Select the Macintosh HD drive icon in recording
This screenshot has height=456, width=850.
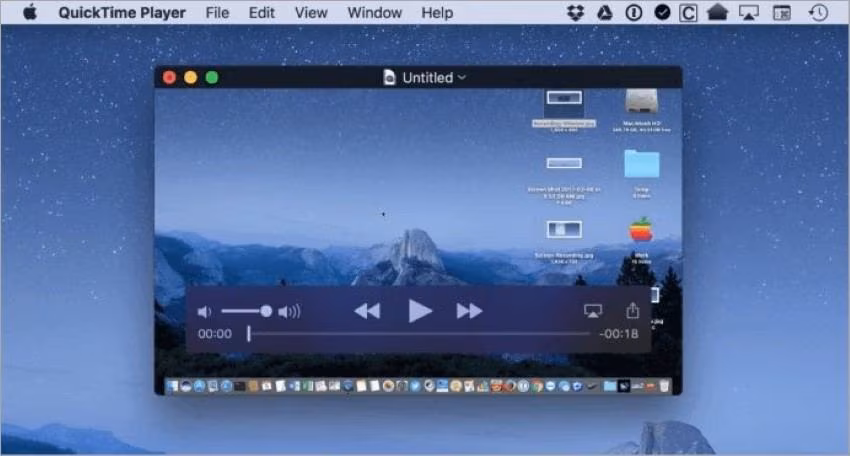click(x=641, y=102)
